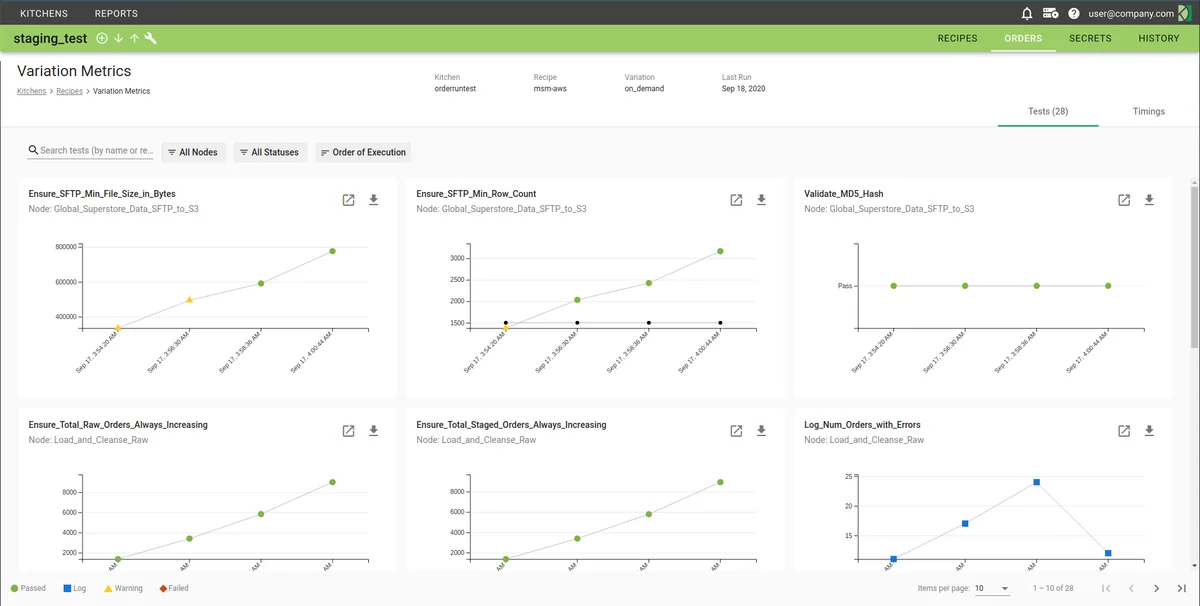Click the servings icon in the top bar
This screenshot has height=606, width=1200.
pyautogui.click(x=1050, y=13)
